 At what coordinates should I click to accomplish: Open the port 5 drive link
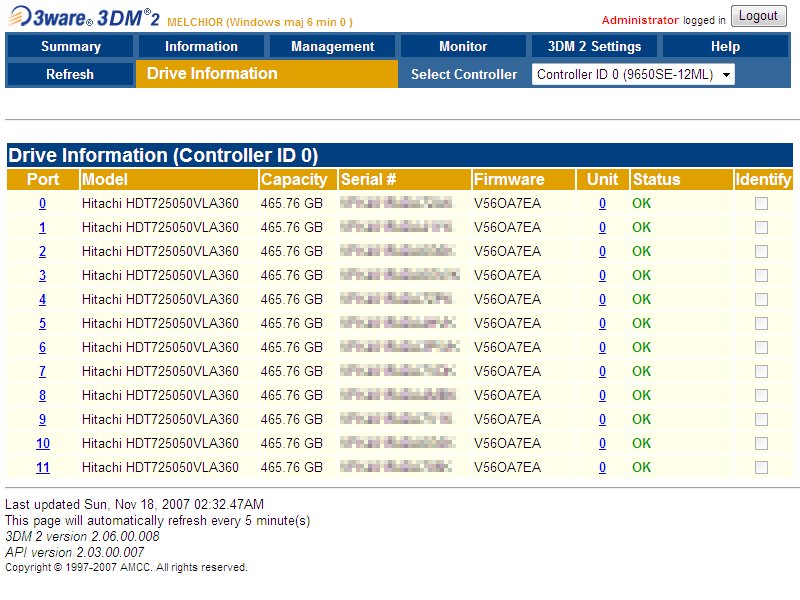tap(42, 323)
